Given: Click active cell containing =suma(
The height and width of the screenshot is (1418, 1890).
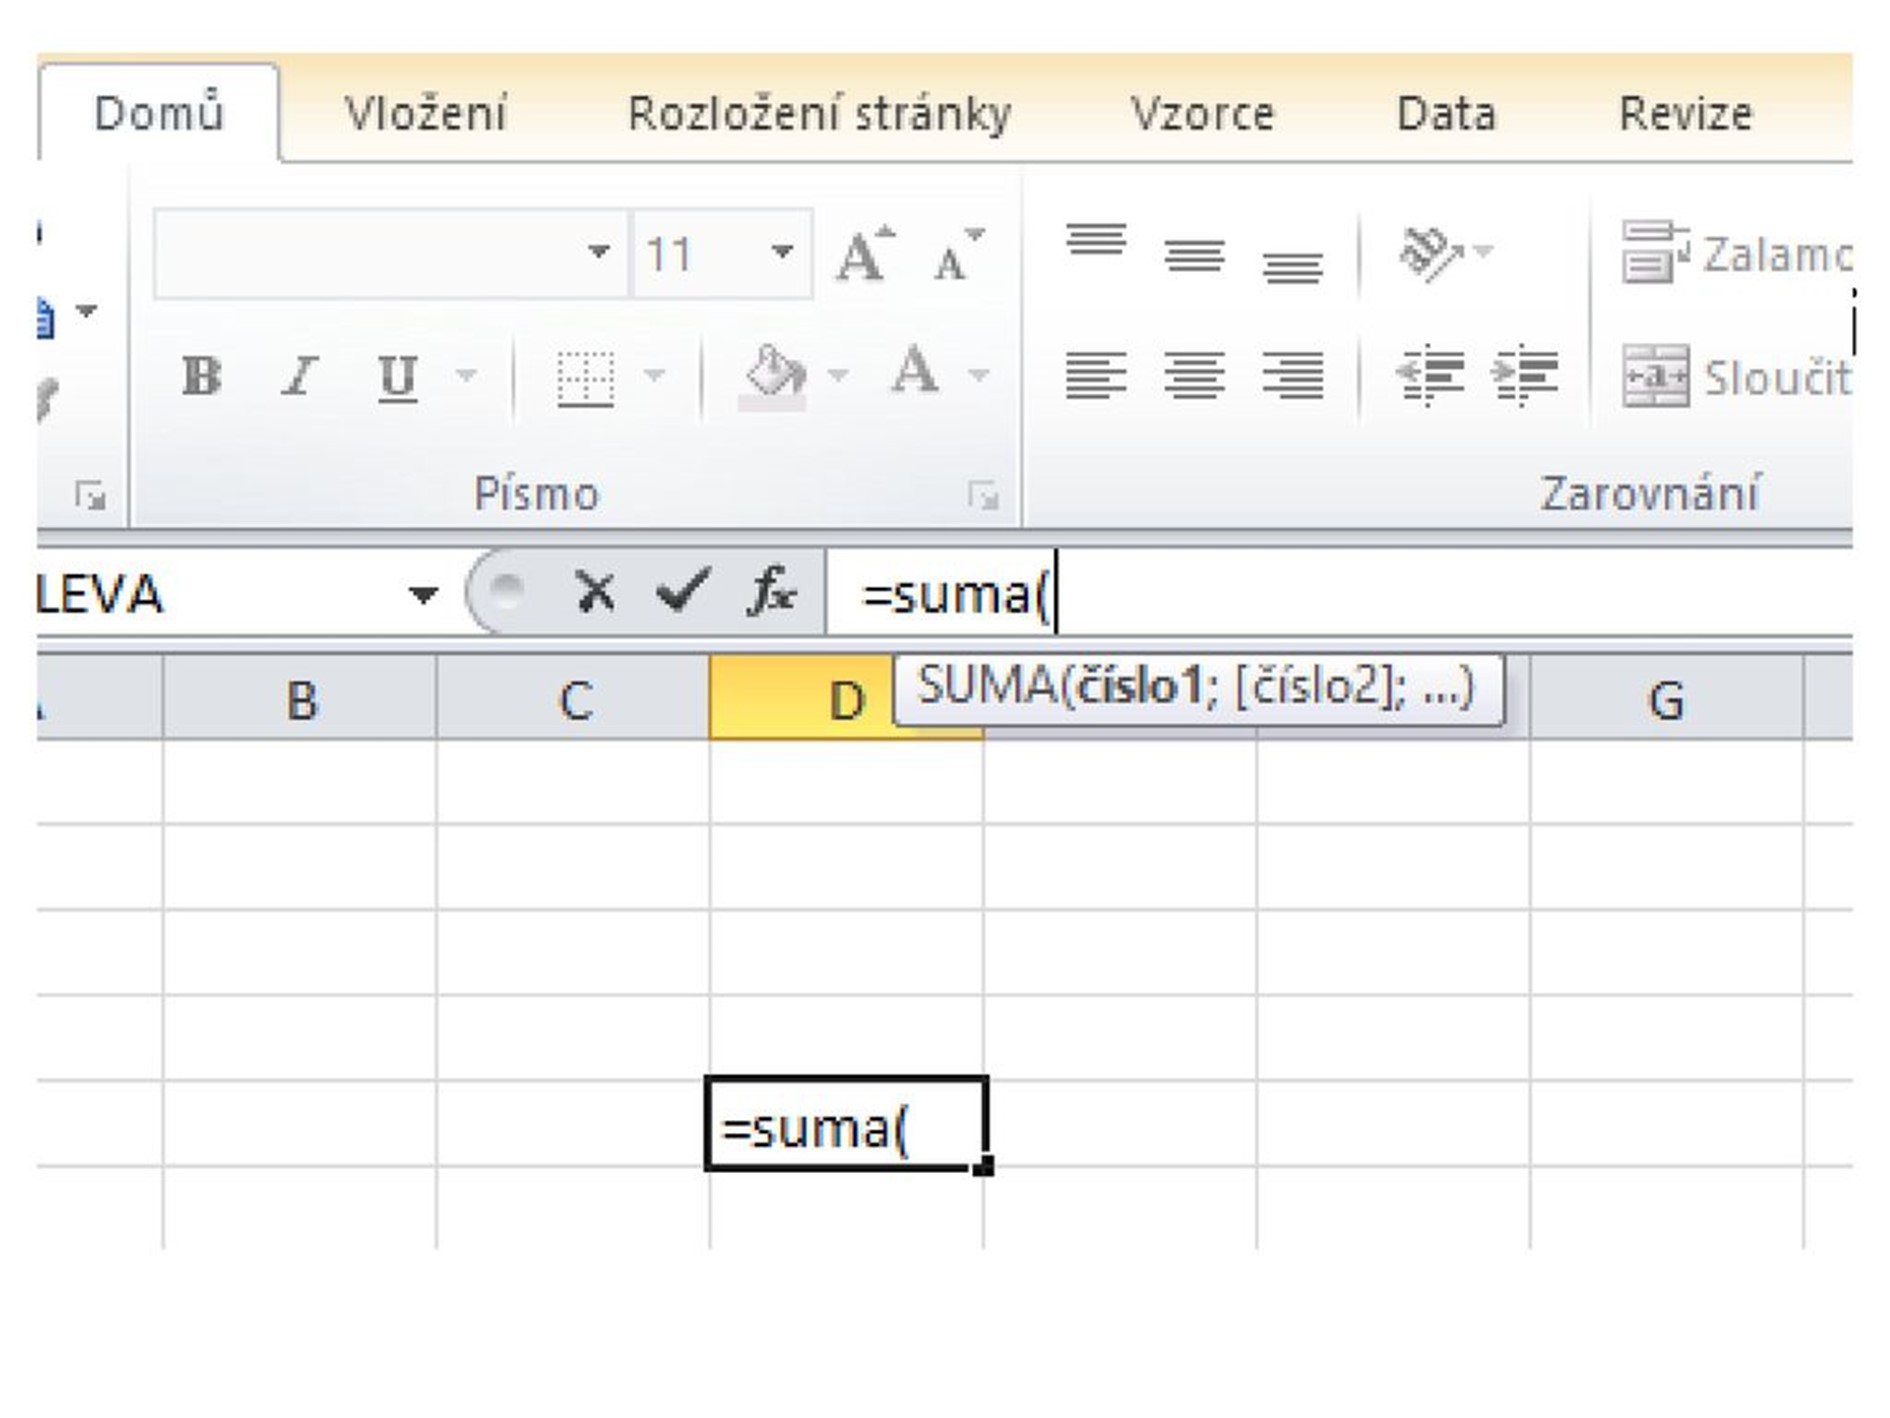Looking at the screenshot, I should [846, 1123].
